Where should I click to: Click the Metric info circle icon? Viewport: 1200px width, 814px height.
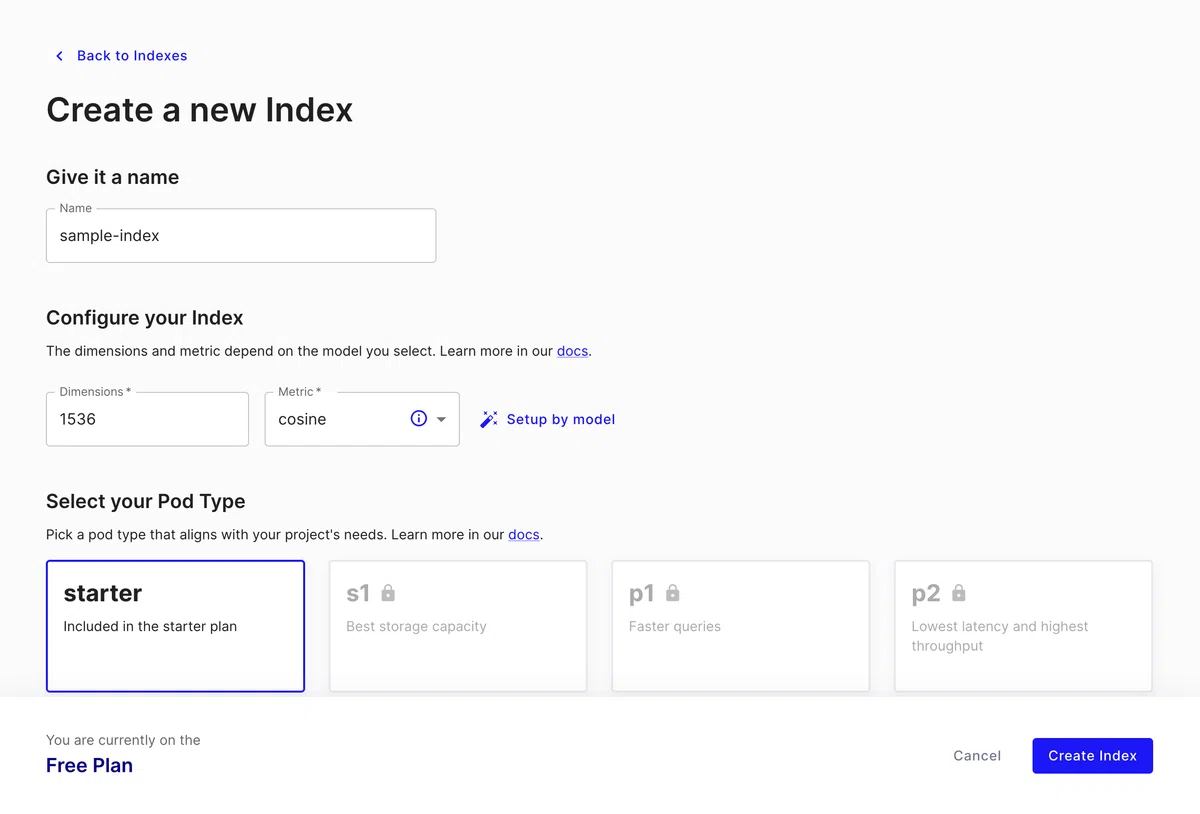419,419
